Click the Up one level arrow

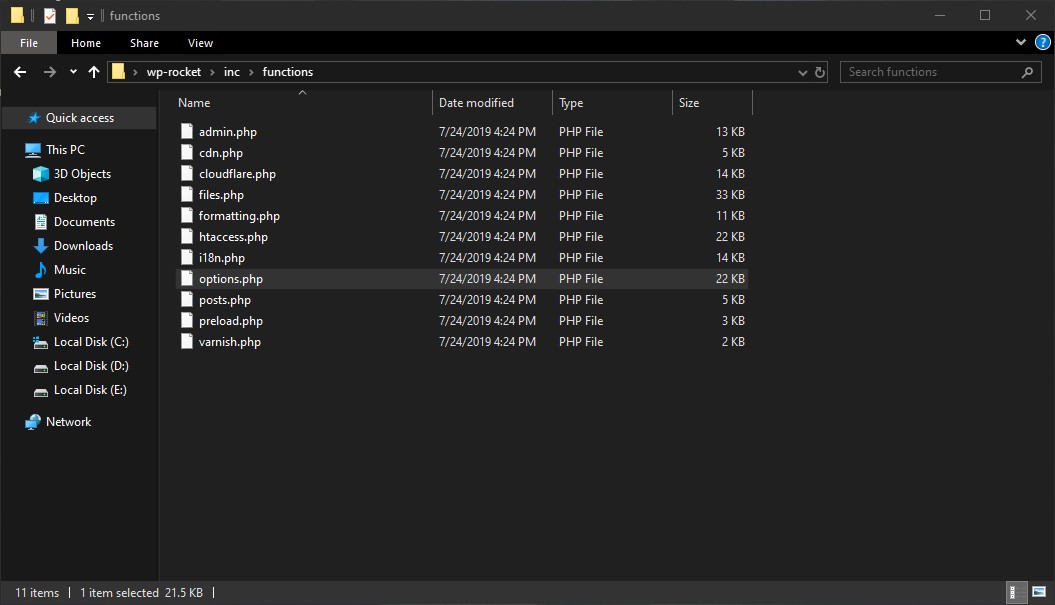pyautogui.click(x=94, y=72)
